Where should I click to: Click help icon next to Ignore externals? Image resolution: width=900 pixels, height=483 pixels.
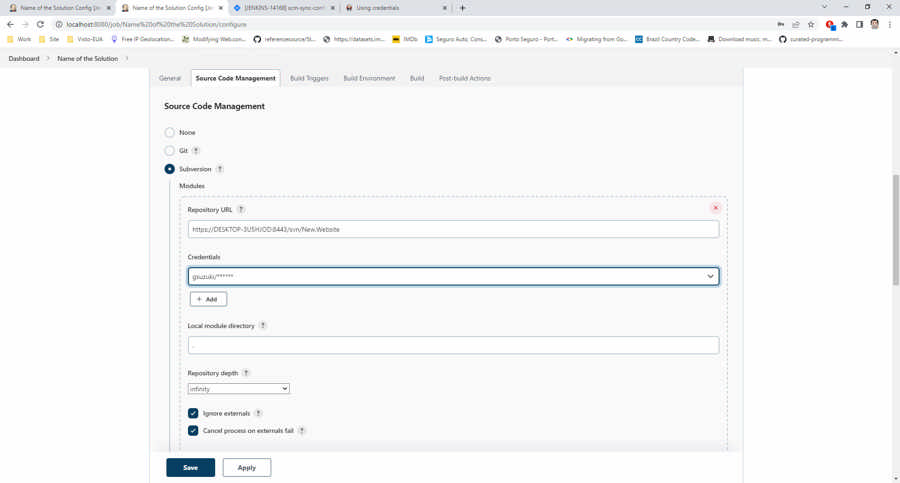(258, 413)
